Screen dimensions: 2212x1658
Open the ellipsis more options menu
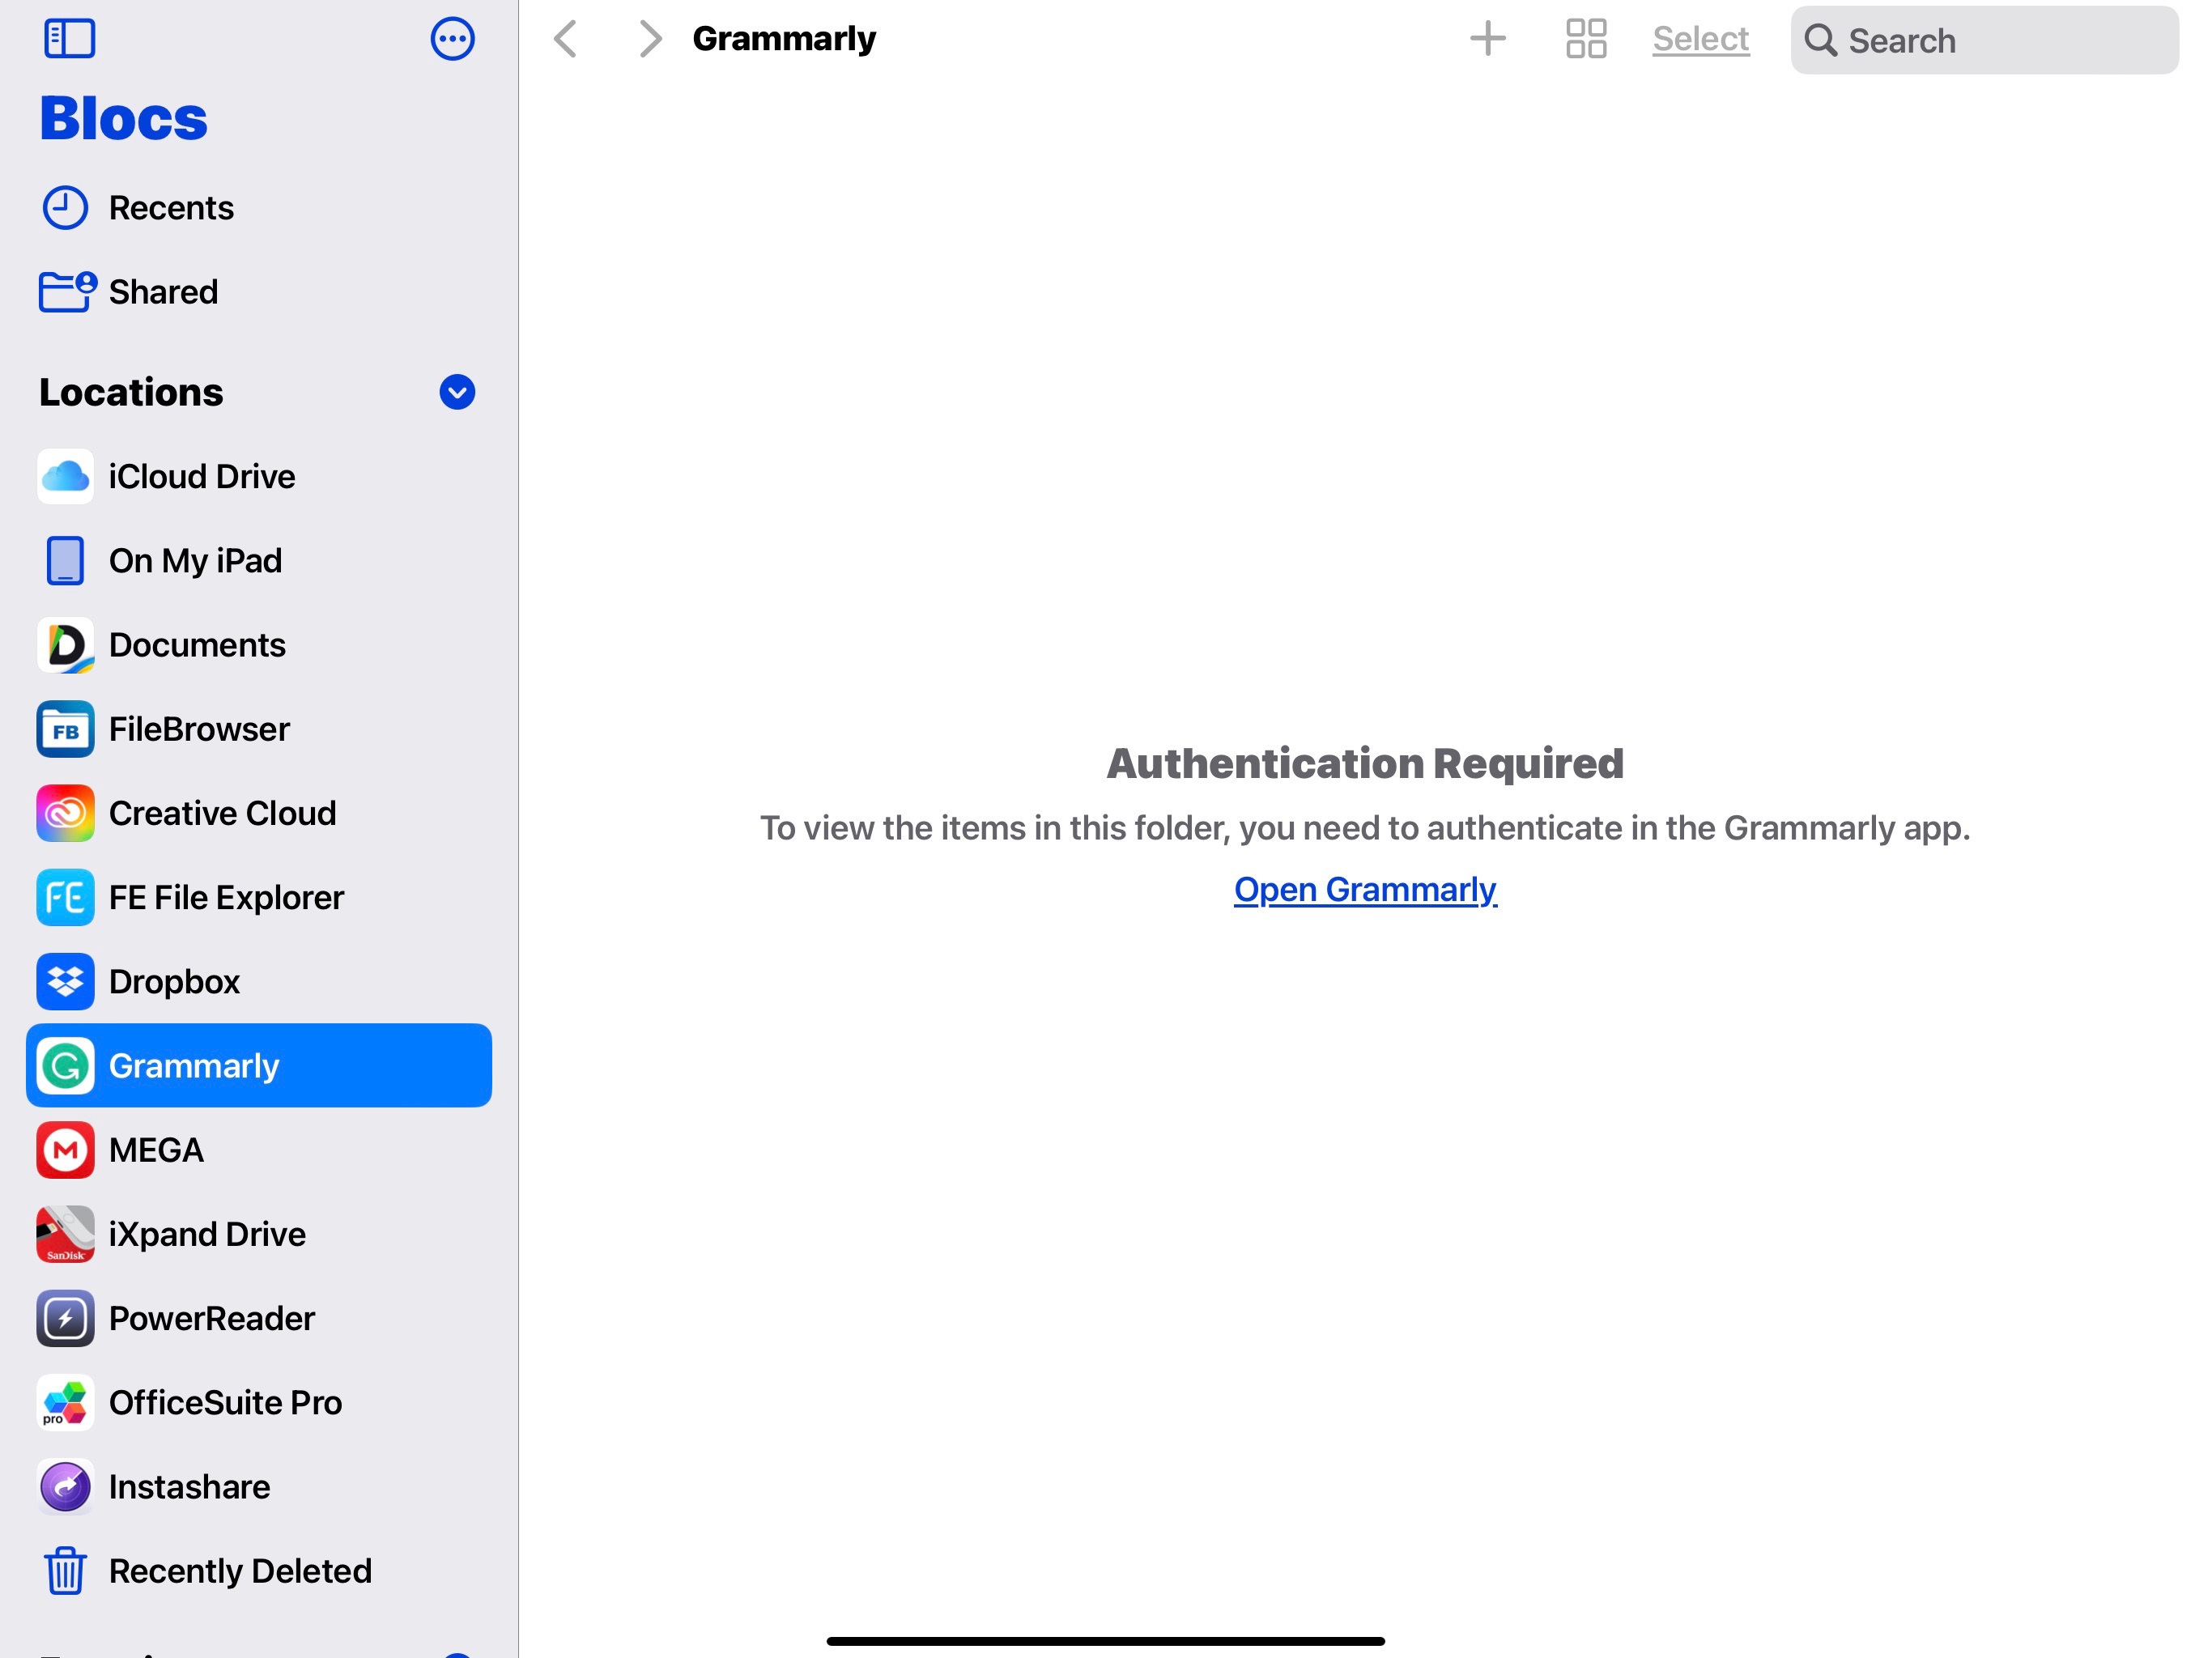click(x=452, y=39)
